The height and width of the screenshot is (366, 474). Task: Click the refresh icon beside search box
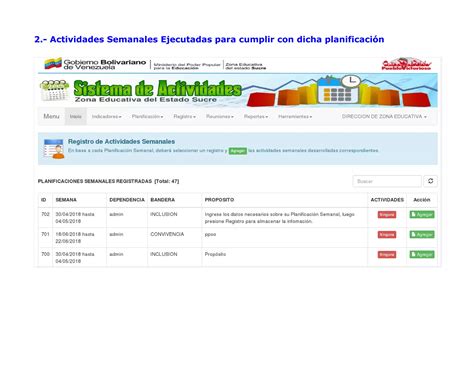click(x=430, y=181)
